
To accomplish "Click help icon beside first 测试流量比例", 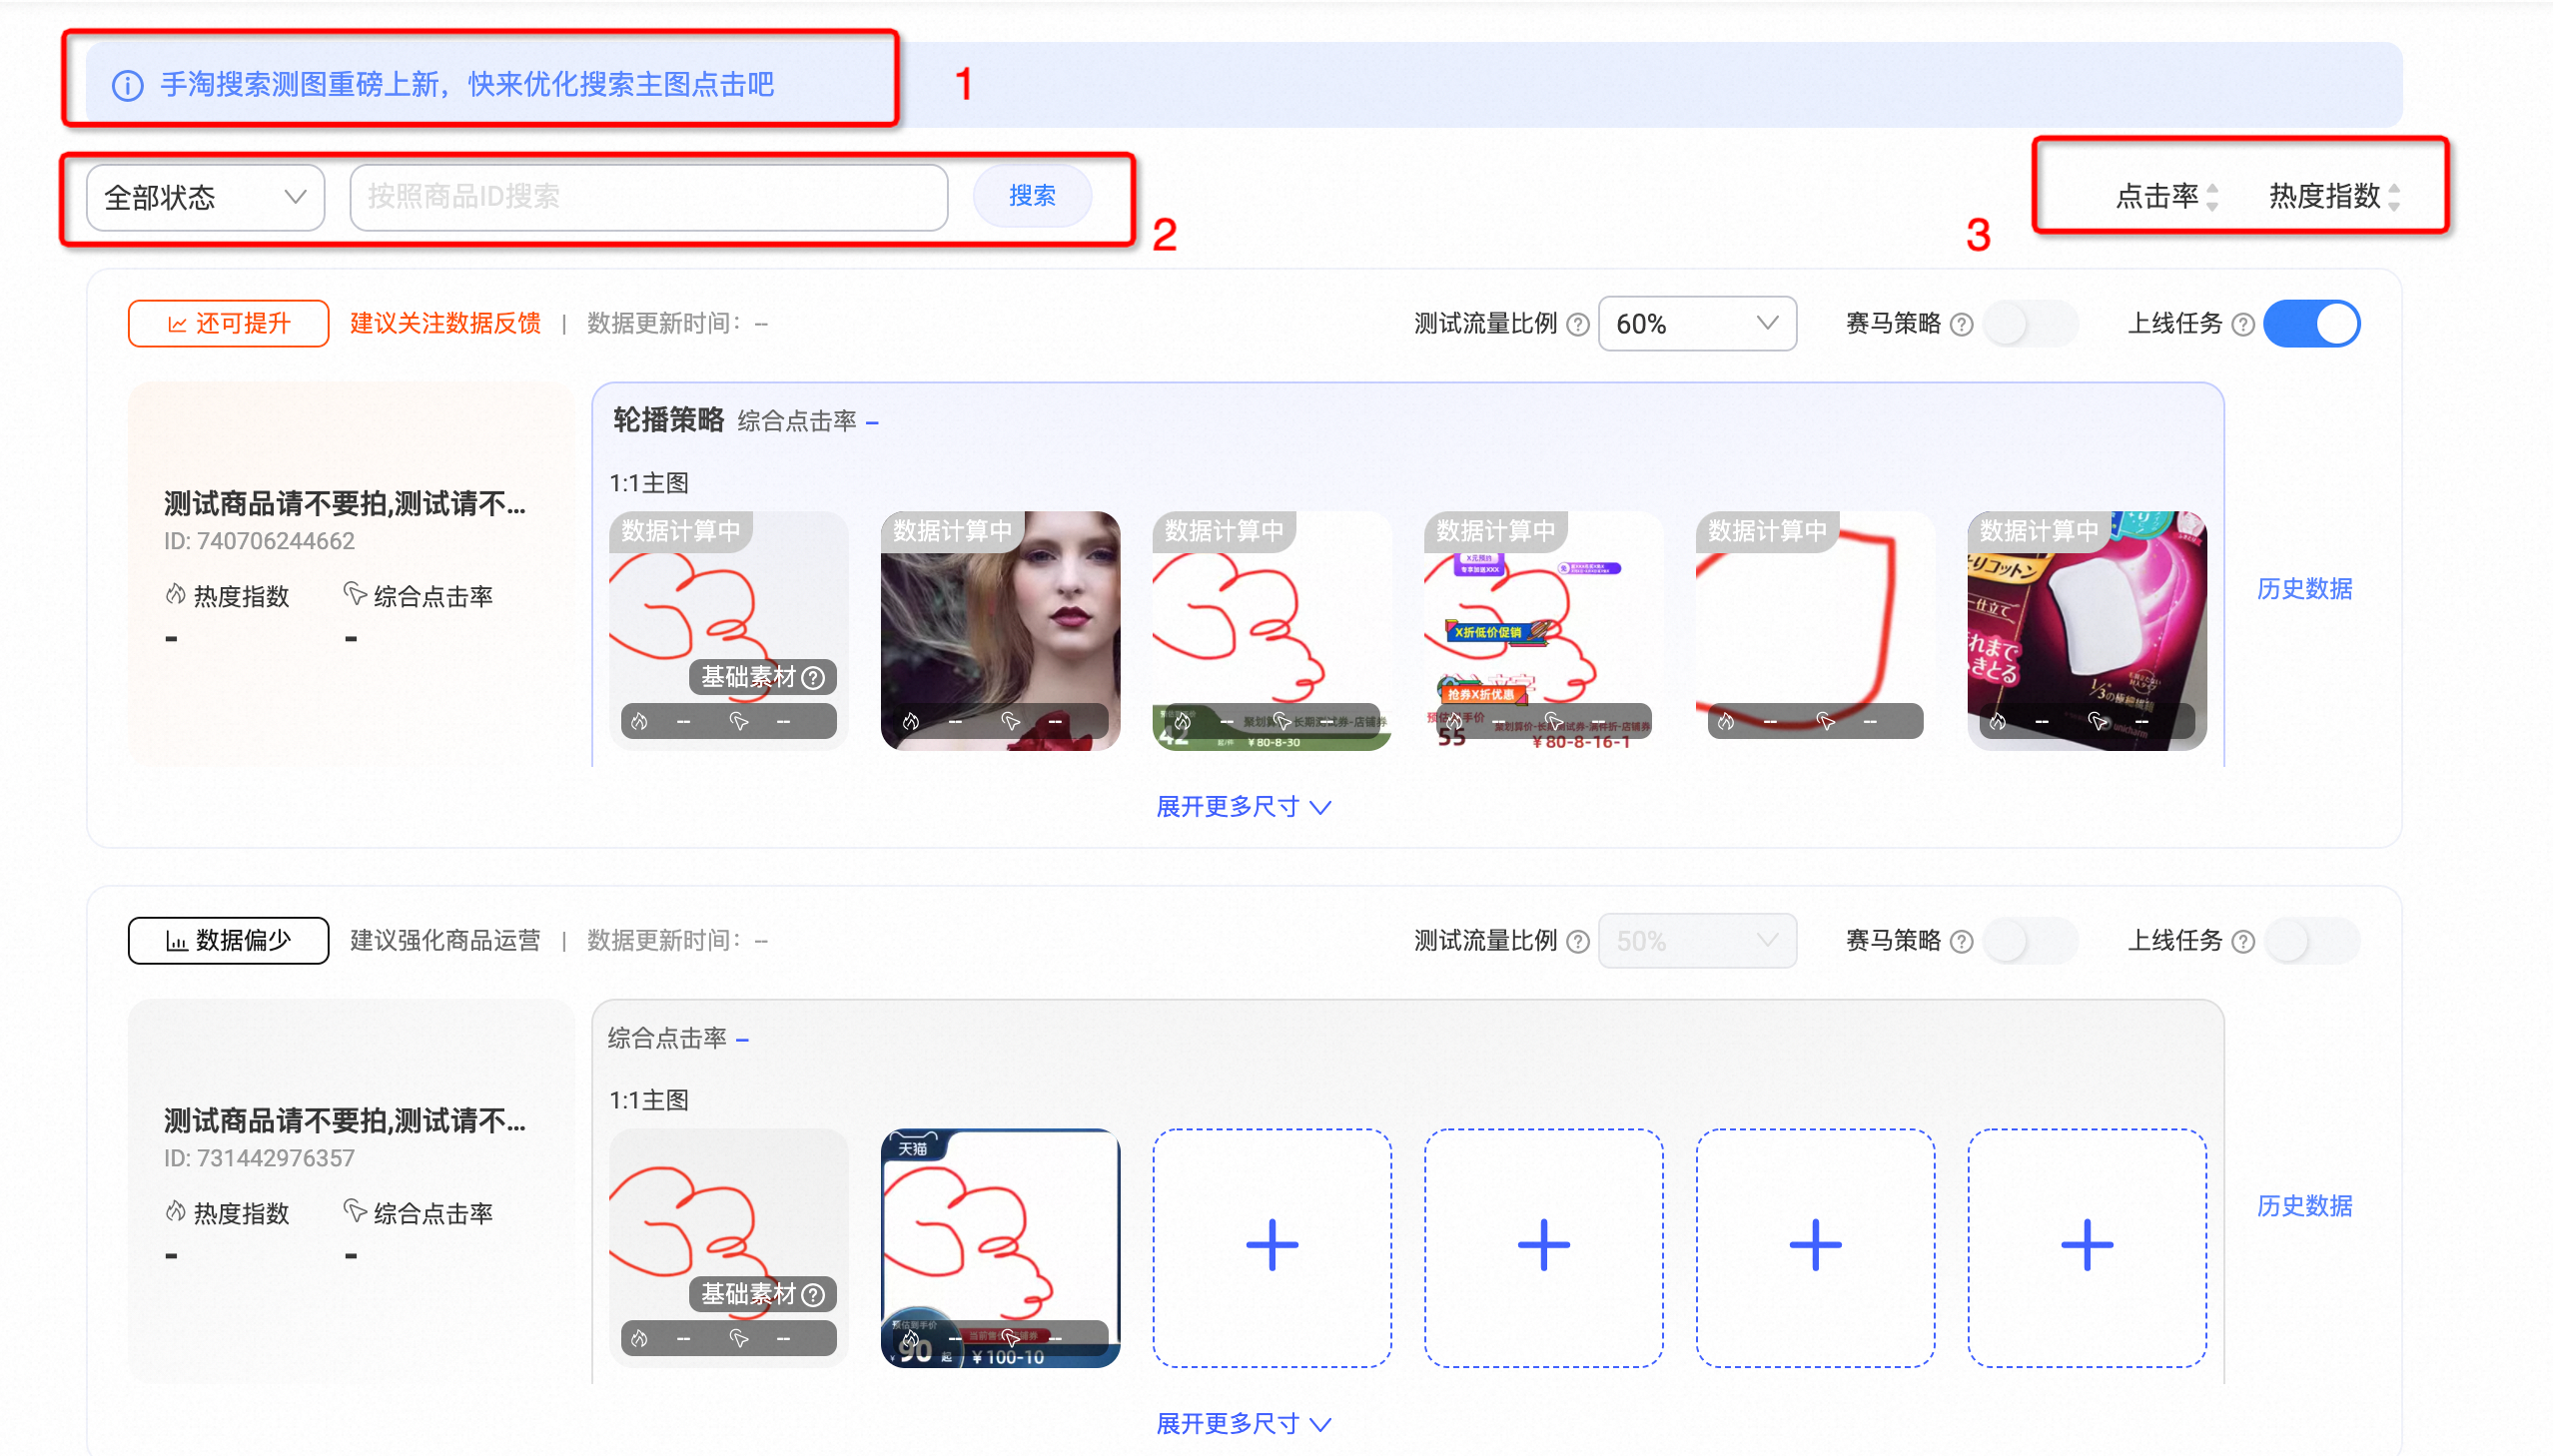I will [x=1578, y=324].
